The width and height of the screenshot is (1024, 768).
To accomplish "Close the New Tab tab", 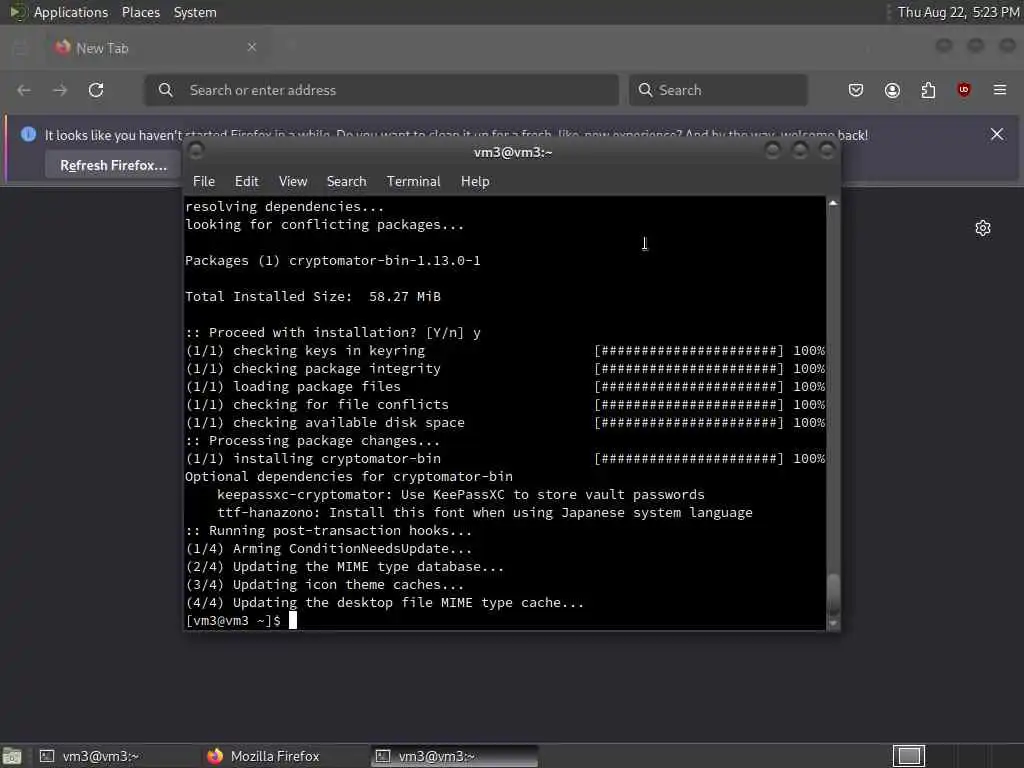I will [252, 47].
